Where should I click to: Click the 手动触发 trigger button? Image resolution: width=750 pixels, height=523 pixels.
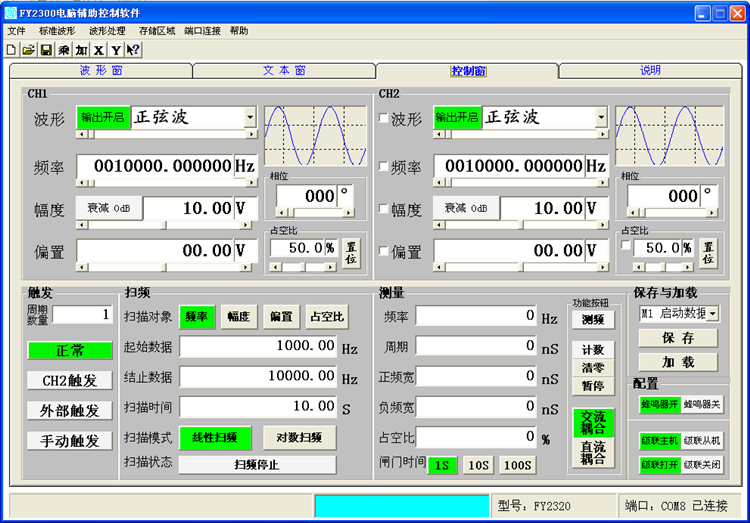click(70, 441)
